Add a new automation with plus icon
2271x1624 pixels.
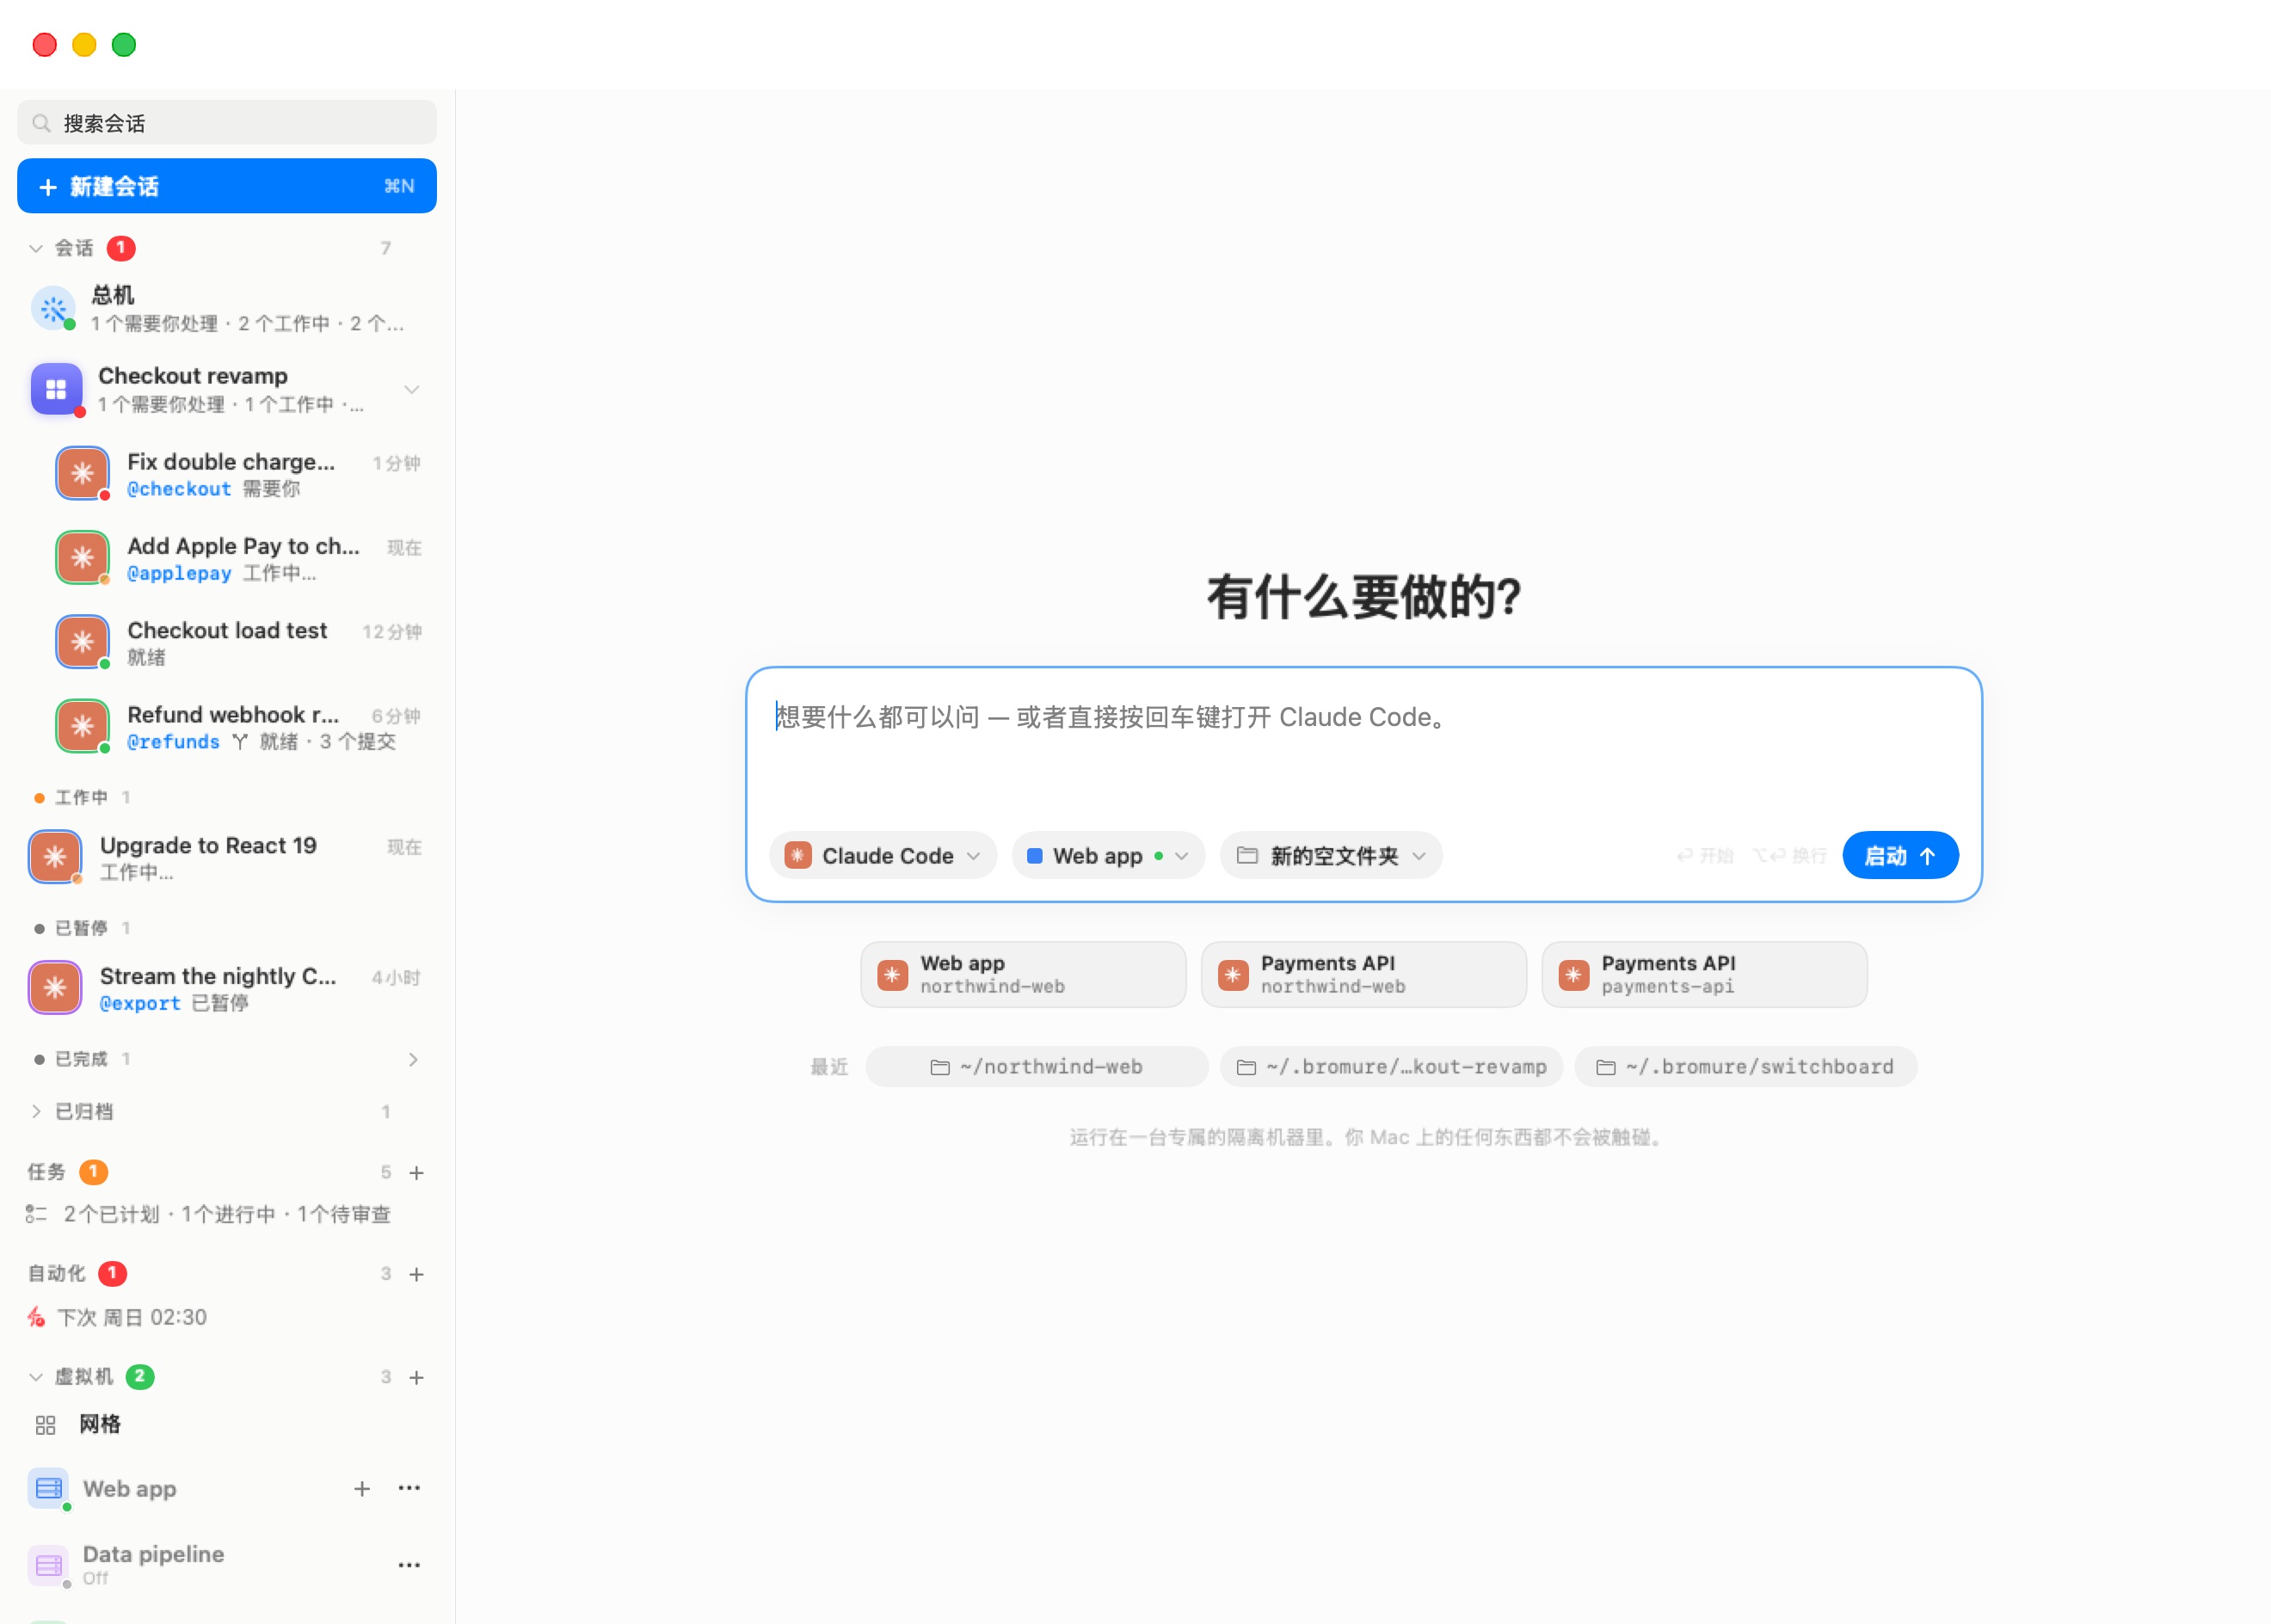coord(417,1274)
